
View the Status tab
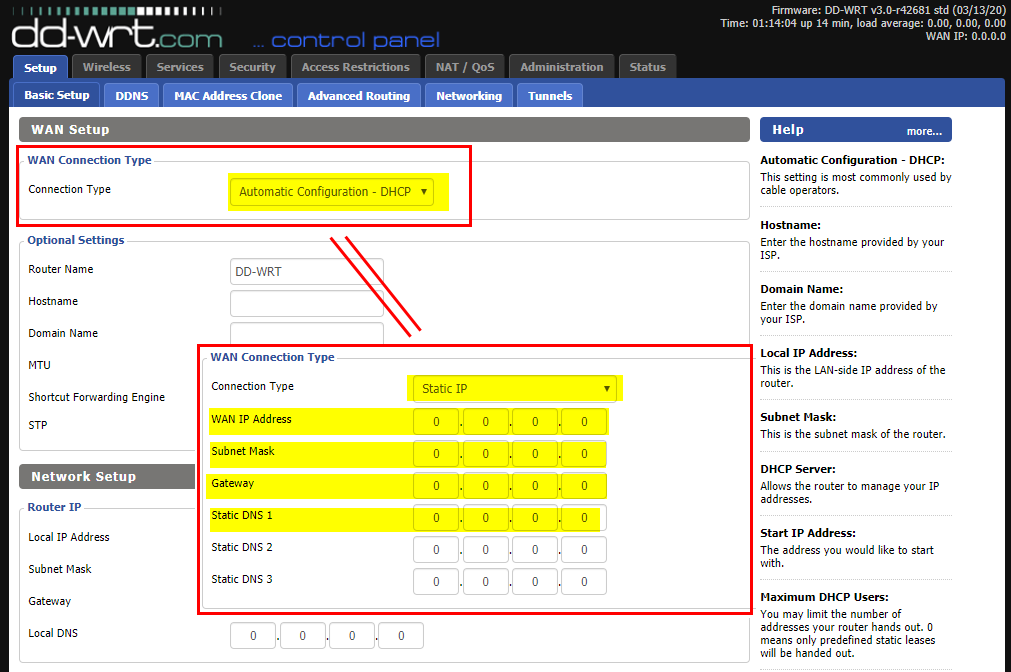click(647, 66)
